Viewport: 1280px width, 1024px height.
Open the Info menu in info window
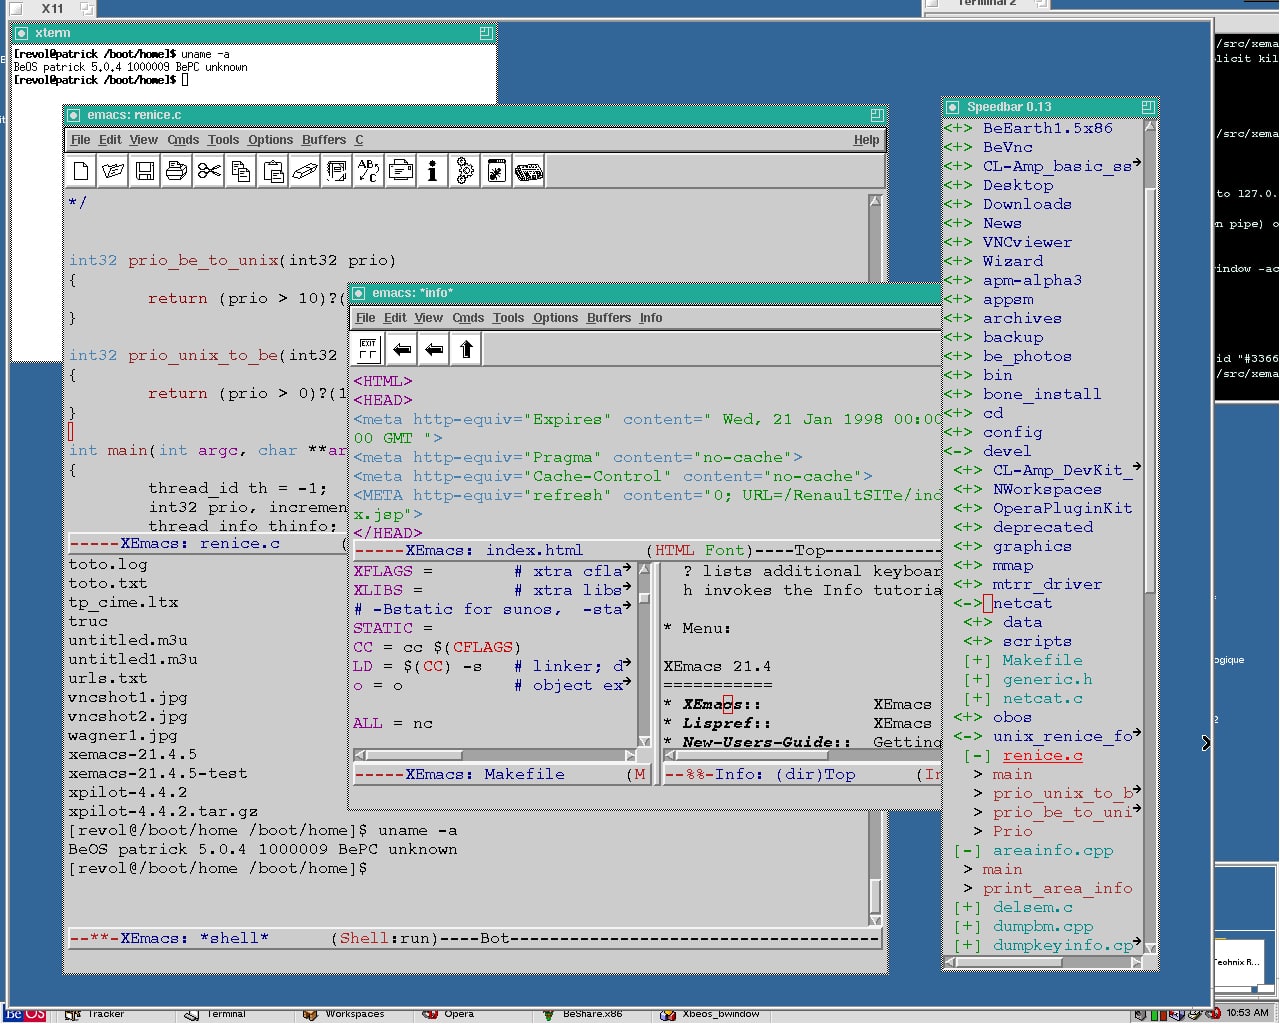click(651, 318)
